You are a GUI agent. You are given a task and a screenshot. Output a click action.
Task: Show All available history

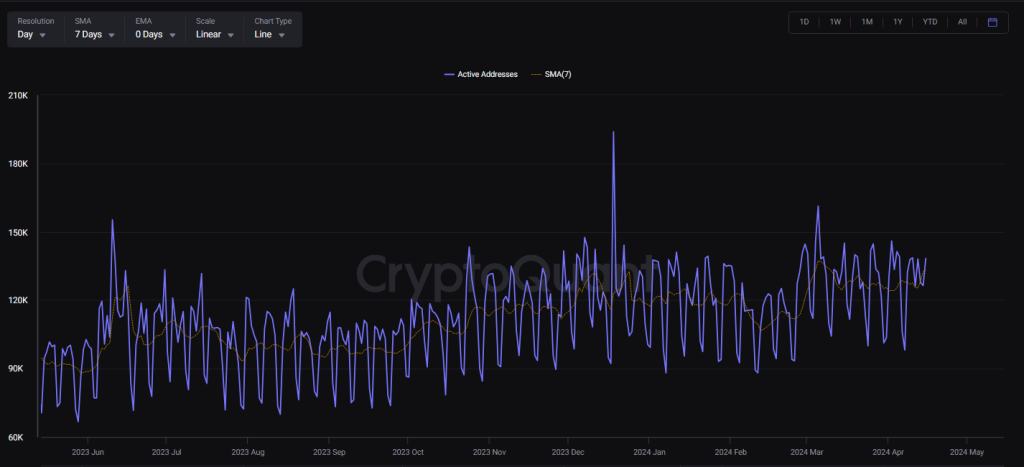click(x=962, y=22)
